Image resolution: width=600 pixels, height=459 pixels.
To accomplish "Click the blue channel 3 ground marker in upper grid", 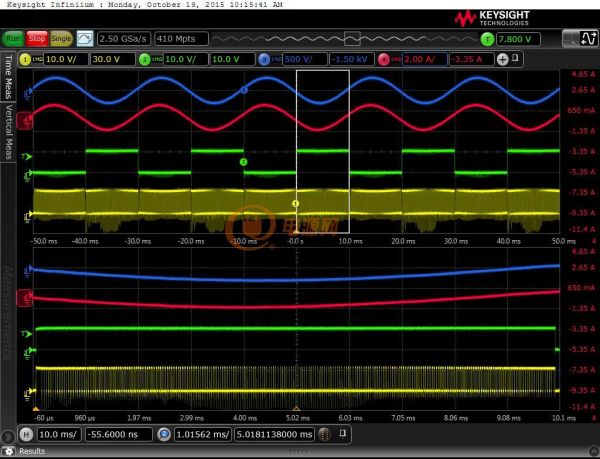I will click(28, 93).
